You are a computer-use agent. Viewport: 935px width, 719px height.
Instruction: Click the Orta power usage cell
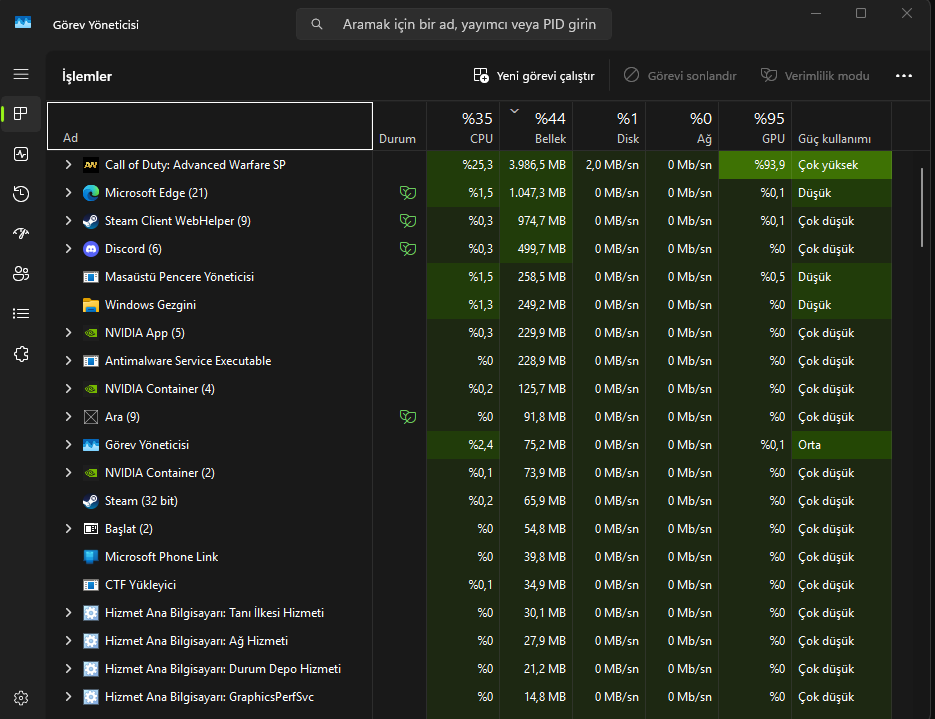point(841,445)
